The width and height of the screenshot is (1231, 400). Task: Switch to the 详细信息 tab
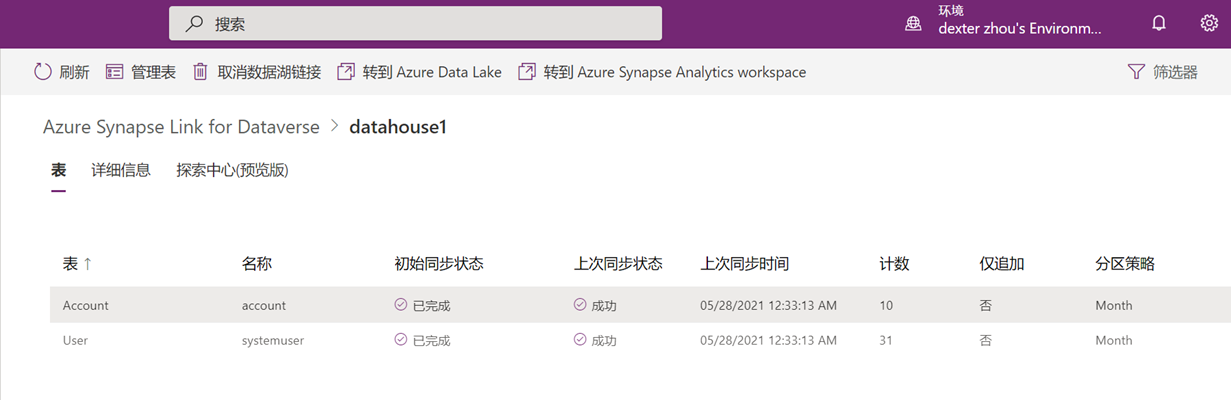click(121, 170)
